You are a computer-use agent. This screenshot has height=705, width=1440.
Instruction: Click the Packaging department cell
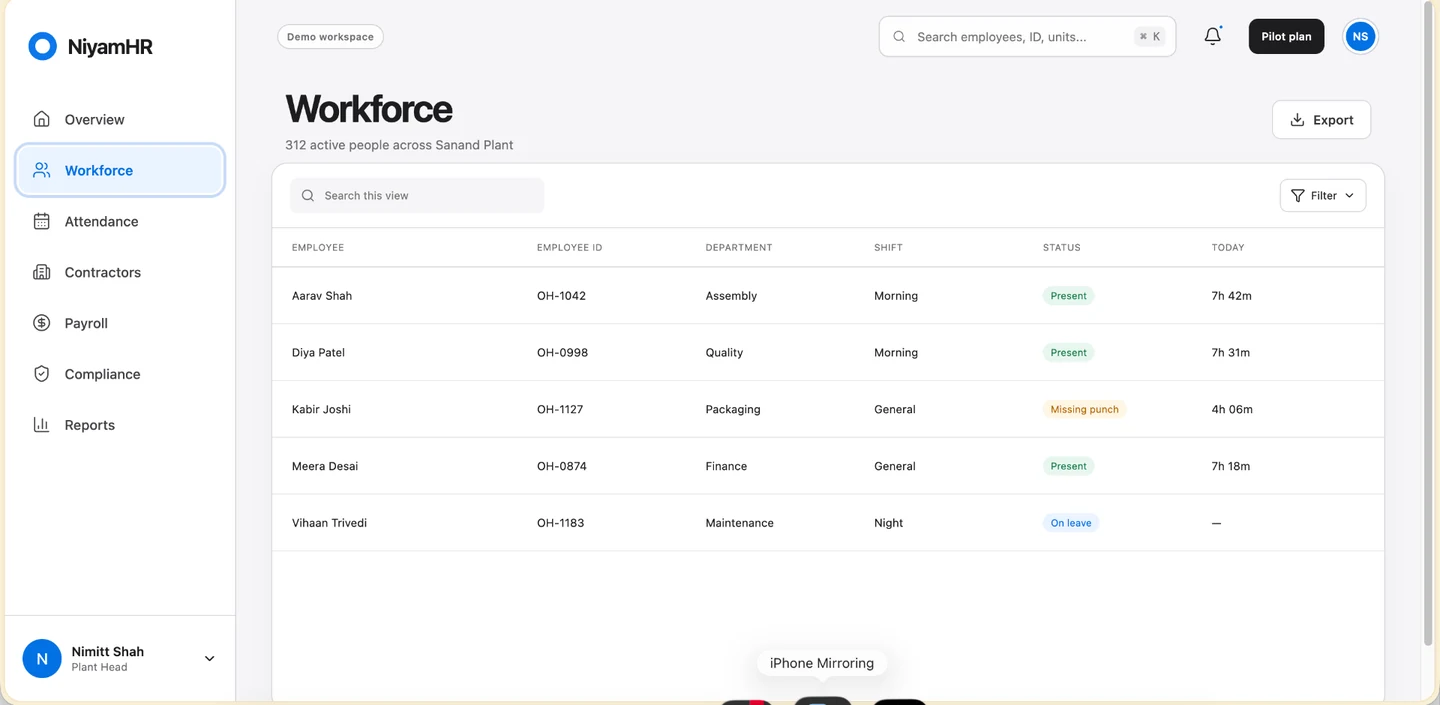pyautogui.click(x=733, y=409)
